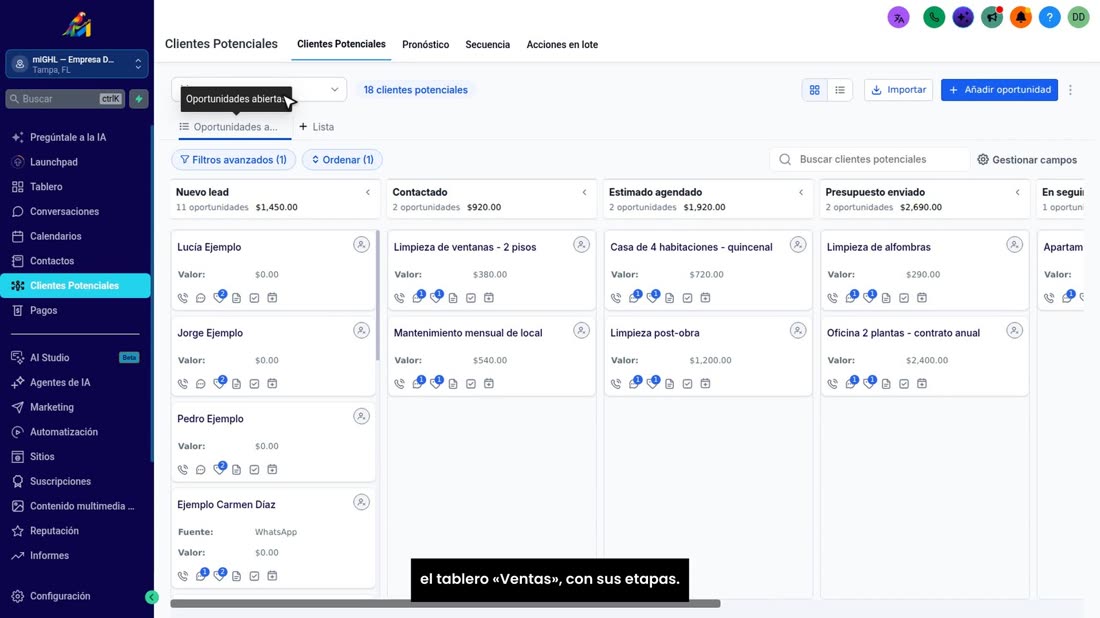1100x618 pixels.
Task: Open the megaphone announcements icon
Action: 991,18
